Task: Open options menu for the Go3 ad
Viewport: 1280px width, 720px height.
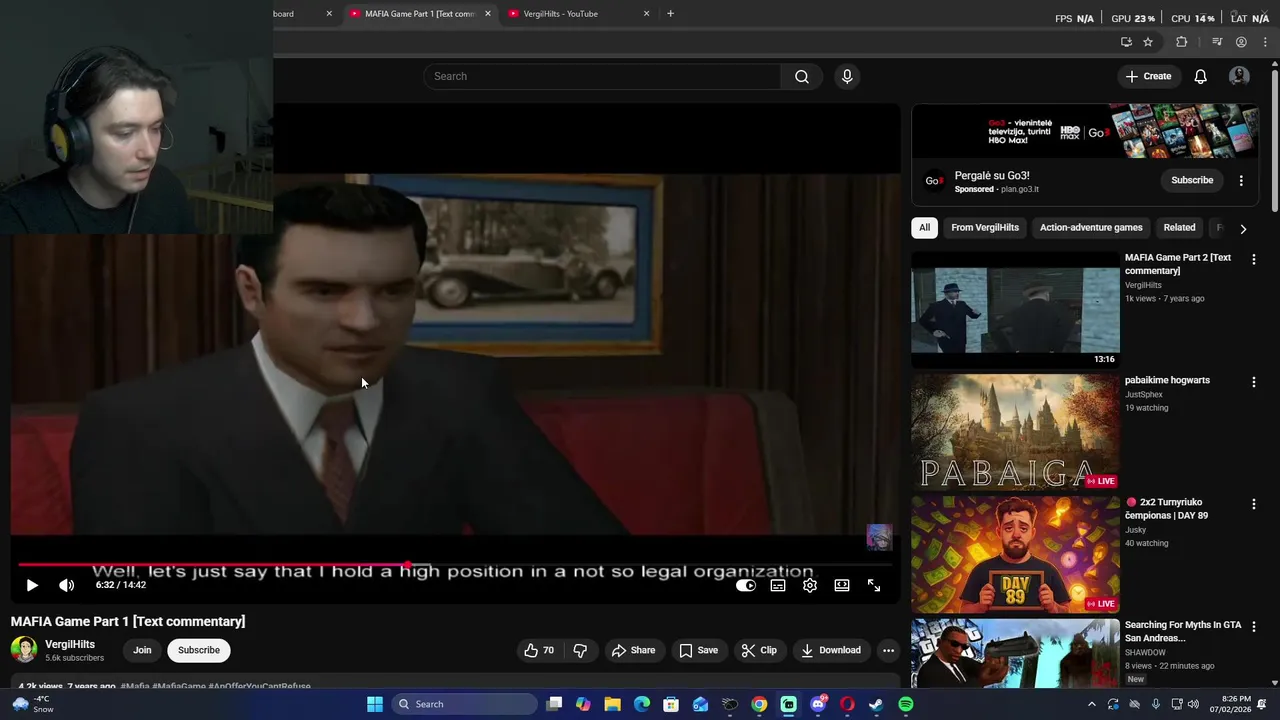Action: point(1241,180)
